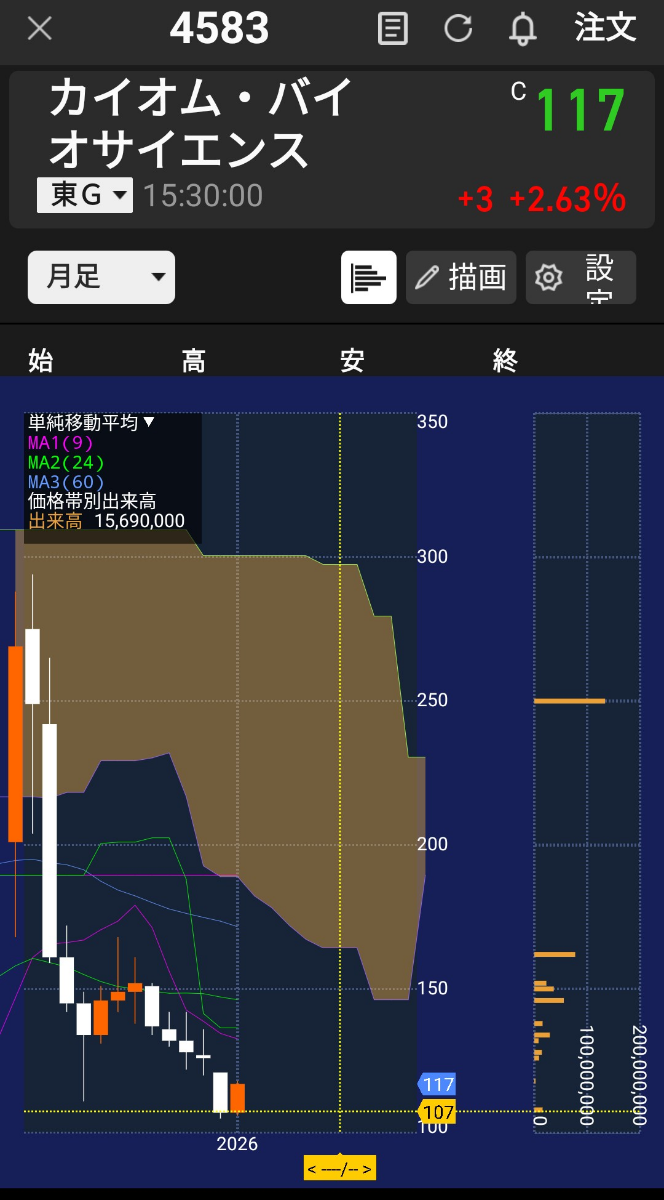Open the alert bell icon
The height and width of the screenshot is (1200, 664).
click(x=522, y=29)
